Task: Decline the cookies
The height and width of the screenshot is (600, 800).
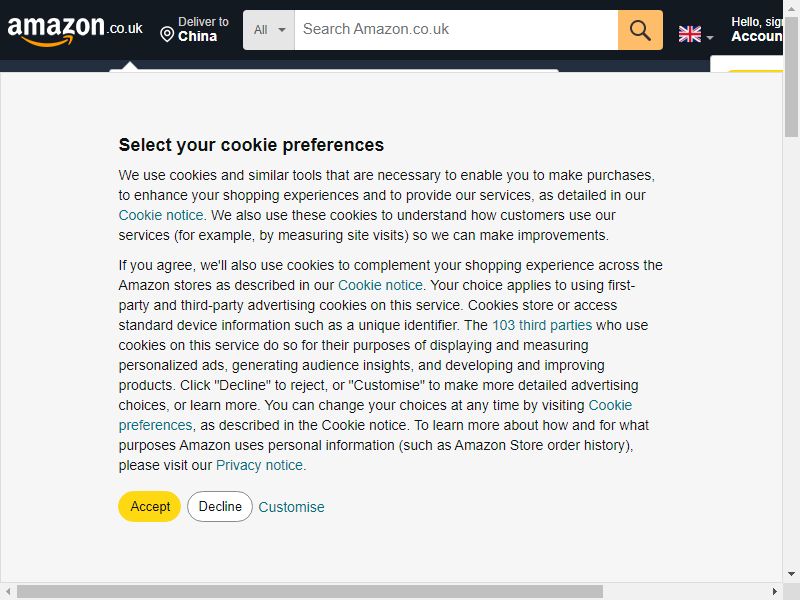Action: [x=220, y=506]
